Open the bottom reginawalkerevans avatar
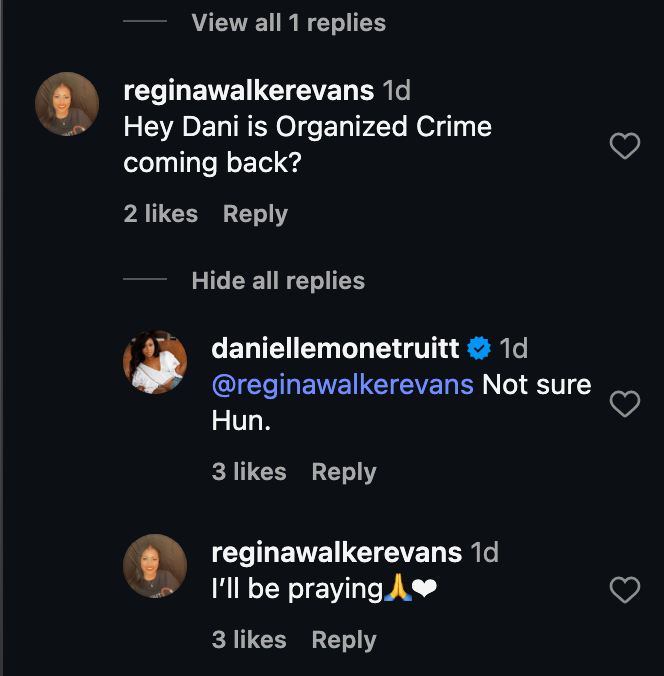This screenshot has height=676, width=664. pos(155,566)
